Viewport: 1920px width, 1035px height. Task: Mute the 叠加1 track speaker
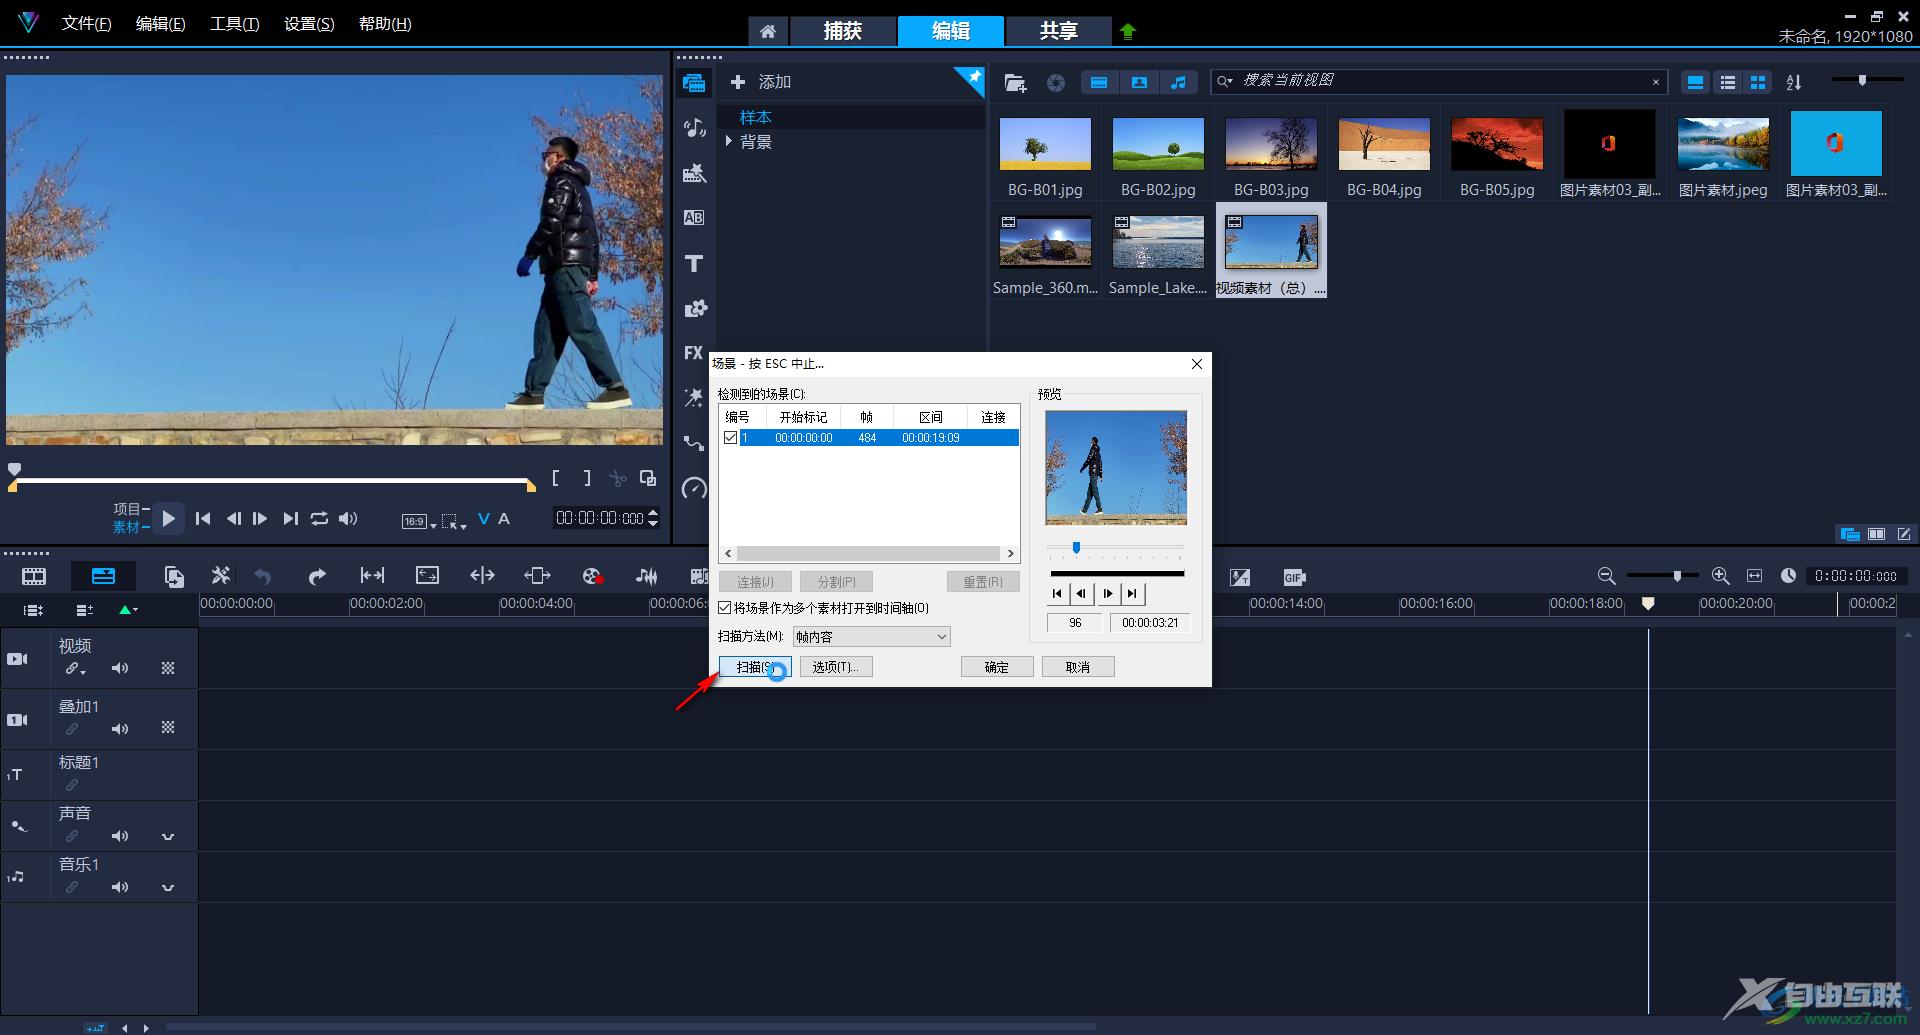(x=120, y=729)
